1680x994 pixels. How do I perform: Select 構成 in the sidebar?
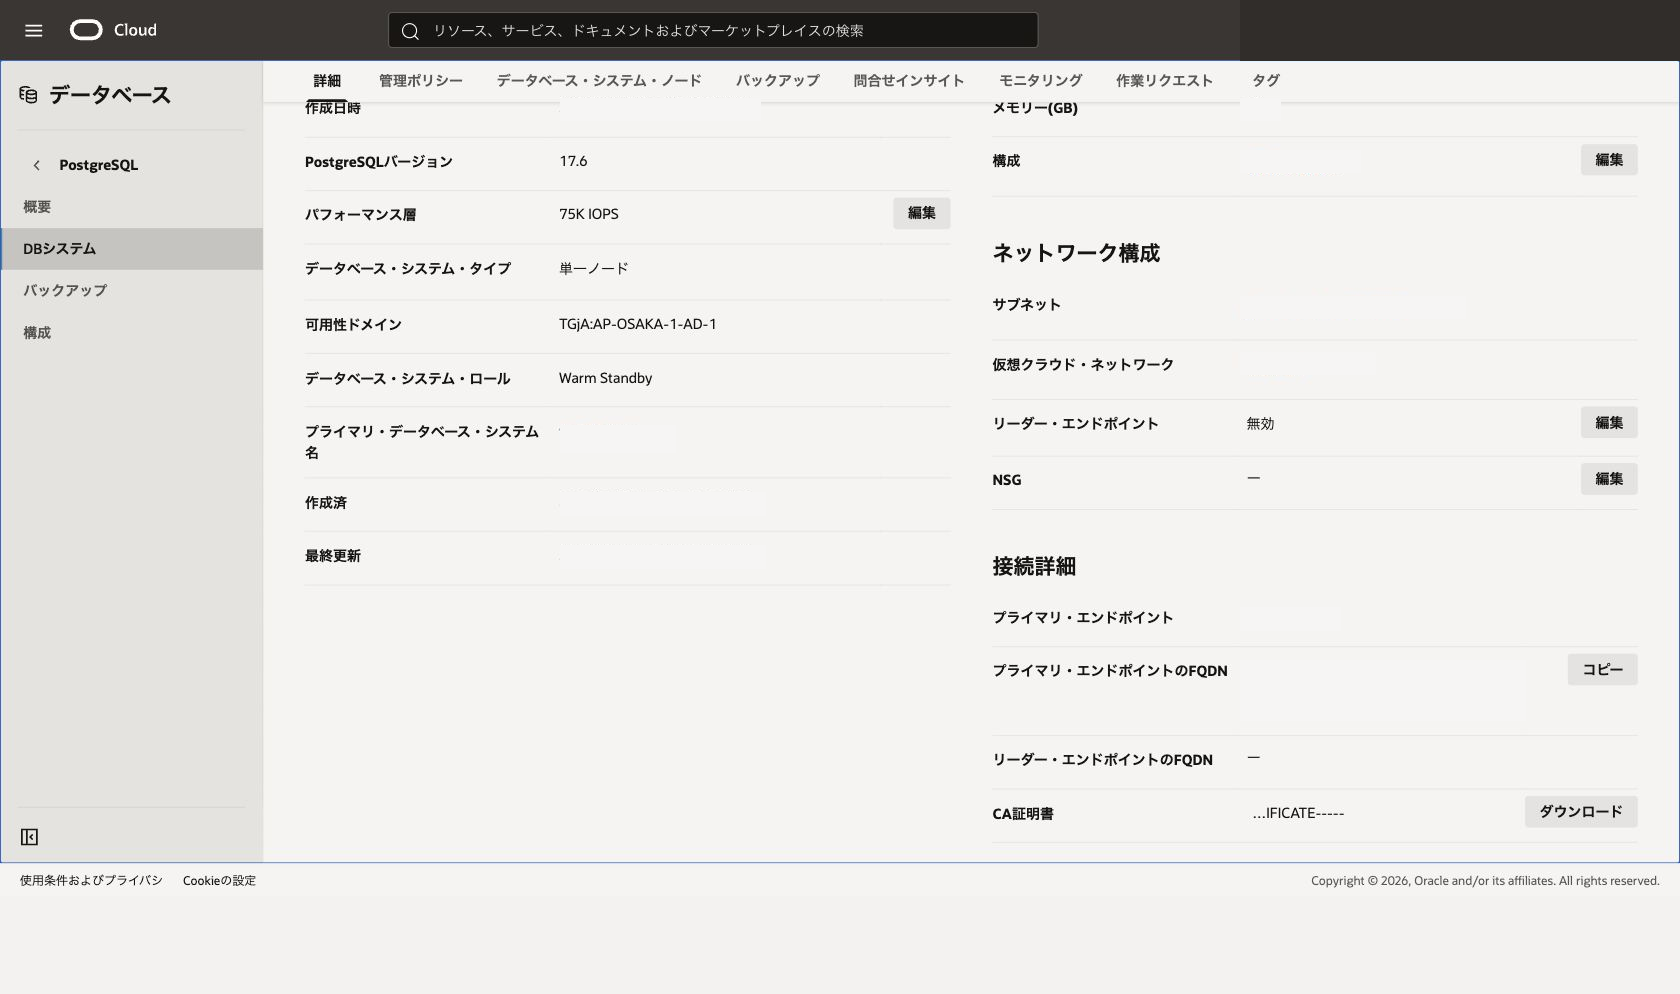click(131, 333)
